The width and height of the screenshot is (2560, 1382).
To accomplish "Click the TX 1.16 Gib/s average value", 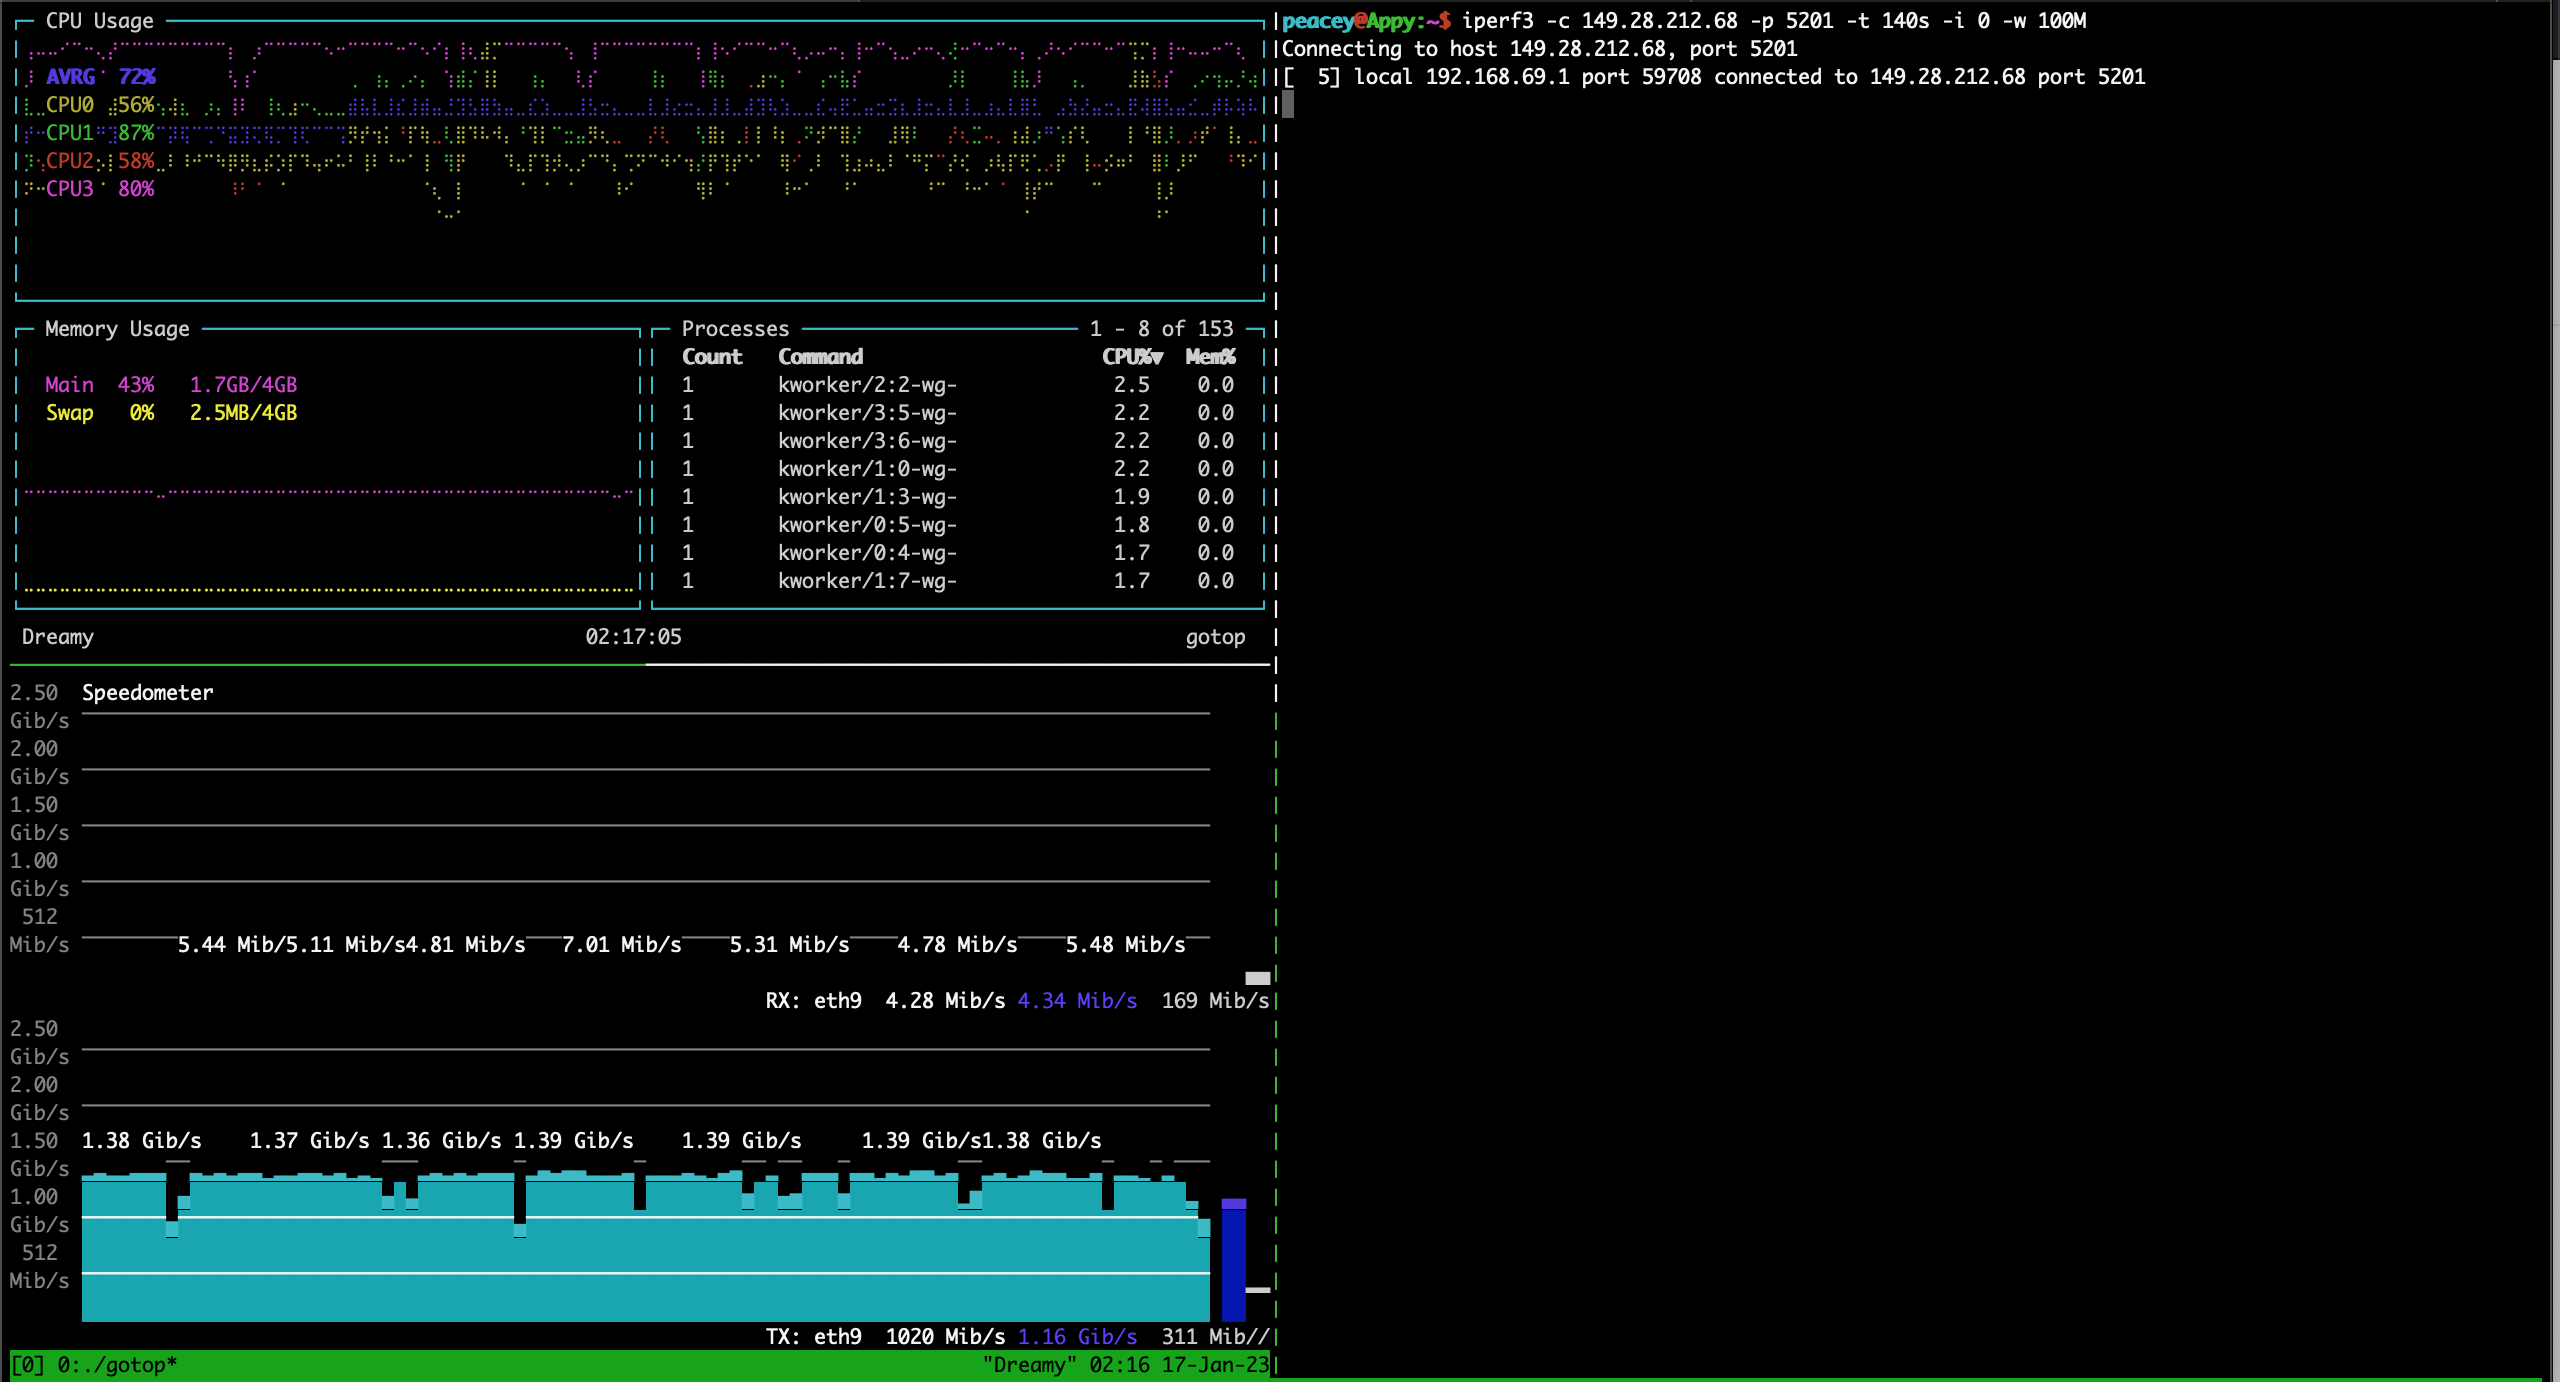I will pos(1077,1337).
